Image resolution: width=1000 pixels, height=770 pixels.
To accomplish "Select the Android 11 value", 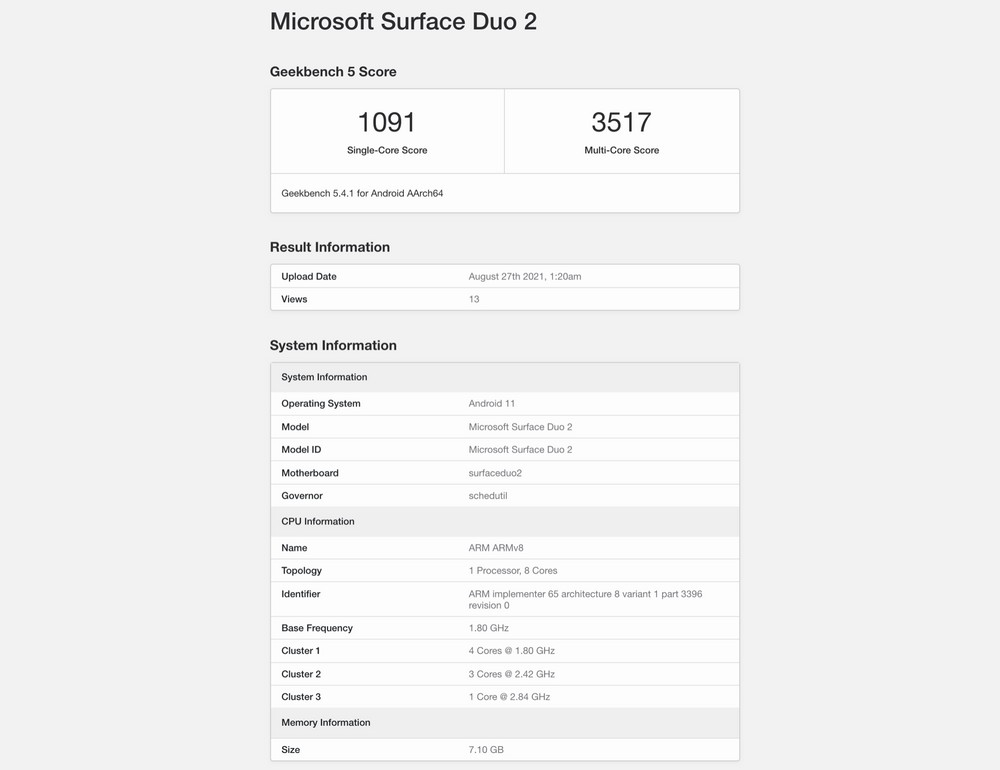I will (x=492, y=403).
